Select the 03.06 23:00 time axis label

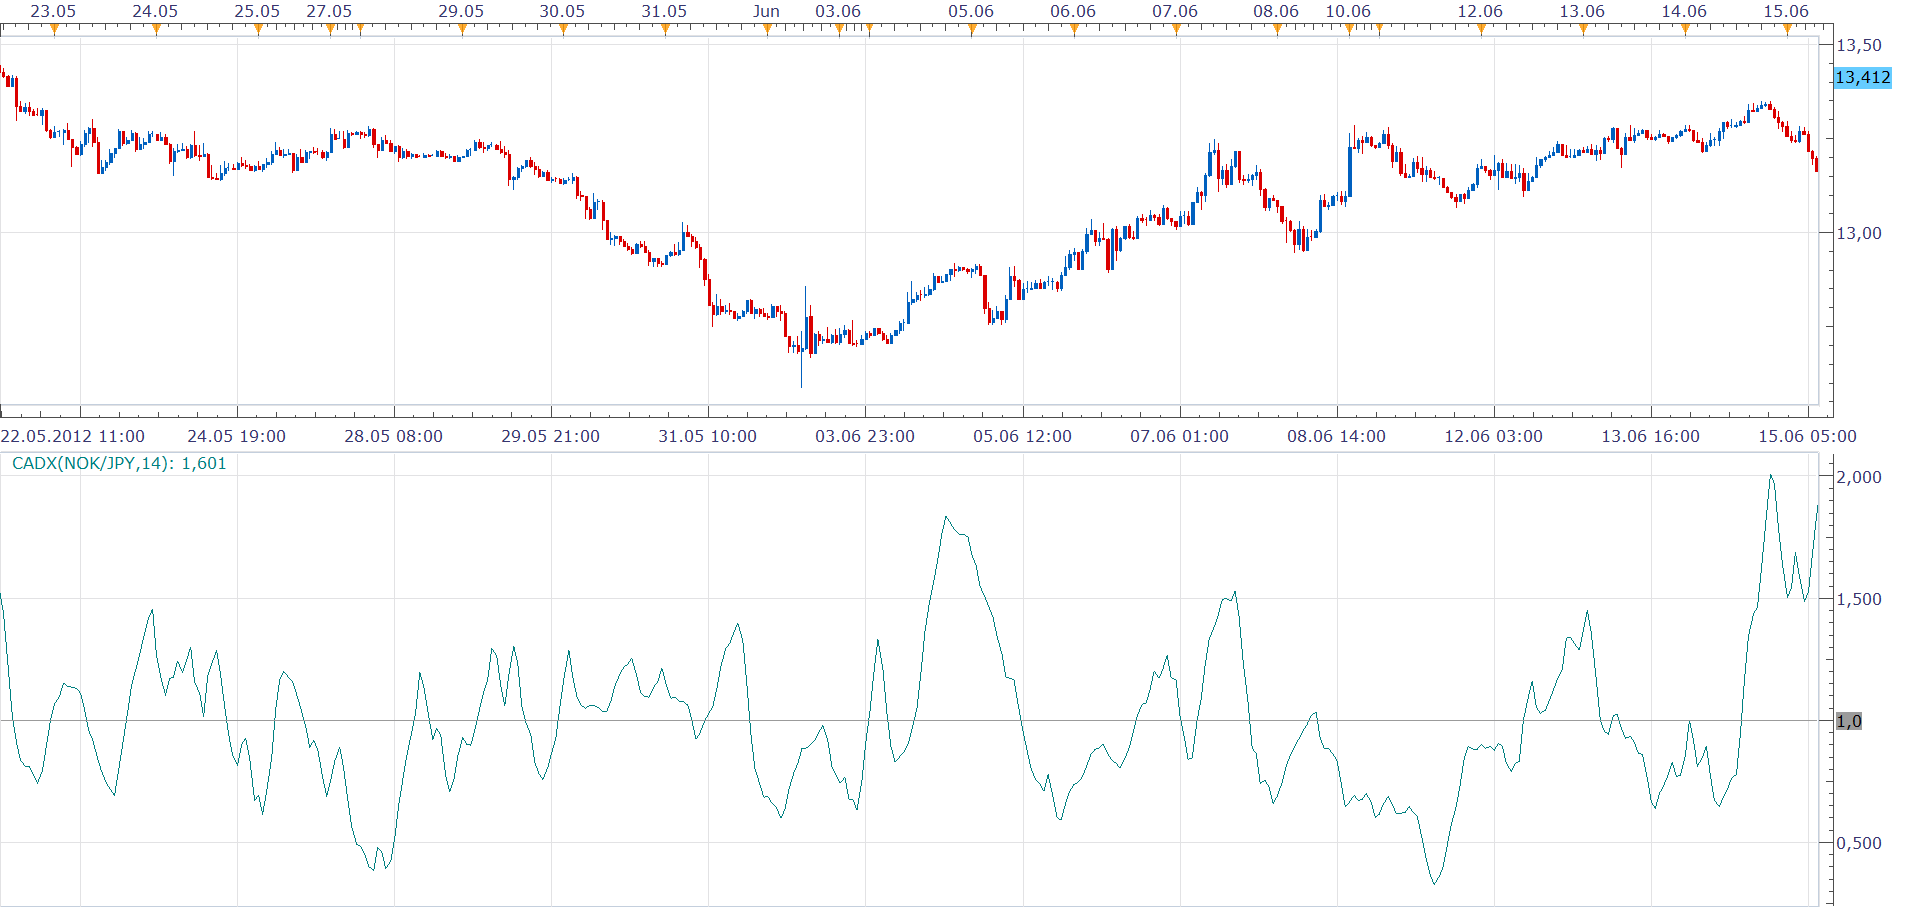coord(865,436)
